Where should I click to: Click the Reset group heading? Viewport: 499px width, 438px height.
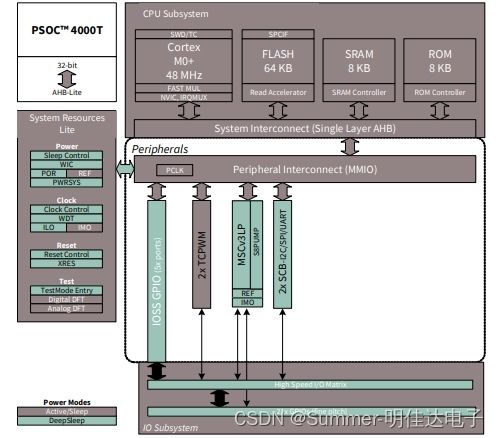click(x=66, y=245)
